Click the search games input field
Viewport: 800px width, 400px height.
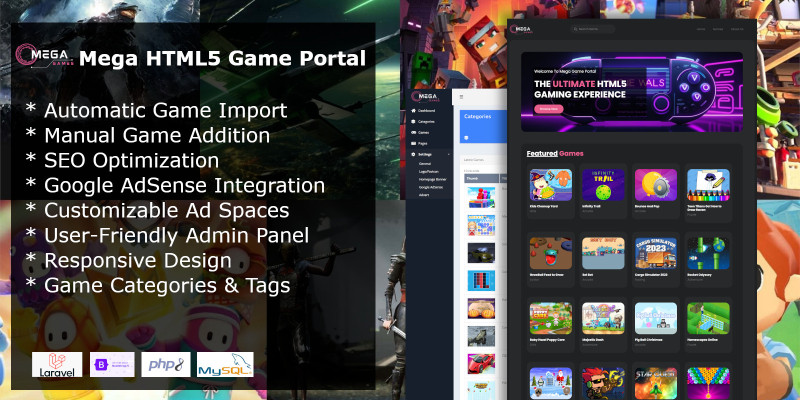(600, 29)
